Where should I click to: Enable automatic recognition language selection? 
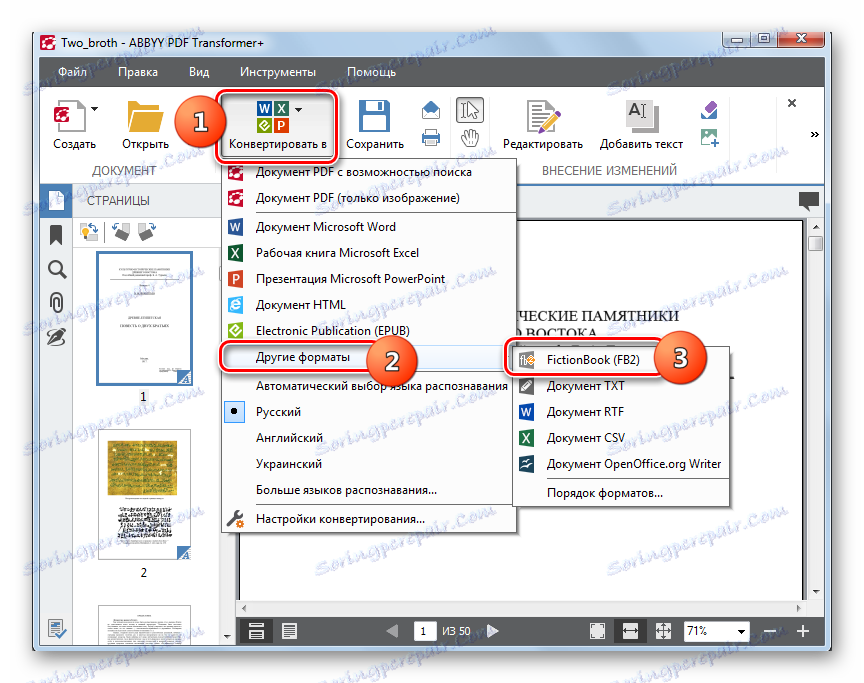(x=368, y=386)
